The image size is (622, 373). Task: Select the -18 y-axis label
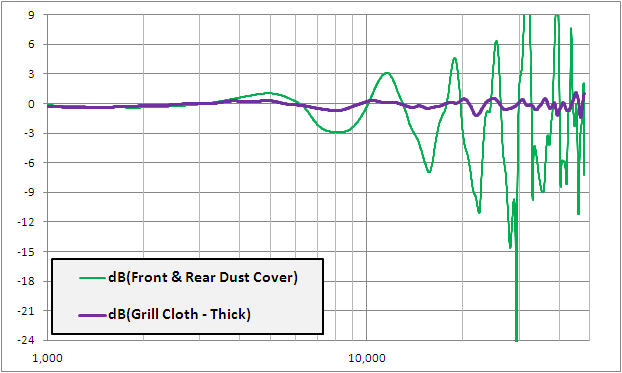click(26, 281)
